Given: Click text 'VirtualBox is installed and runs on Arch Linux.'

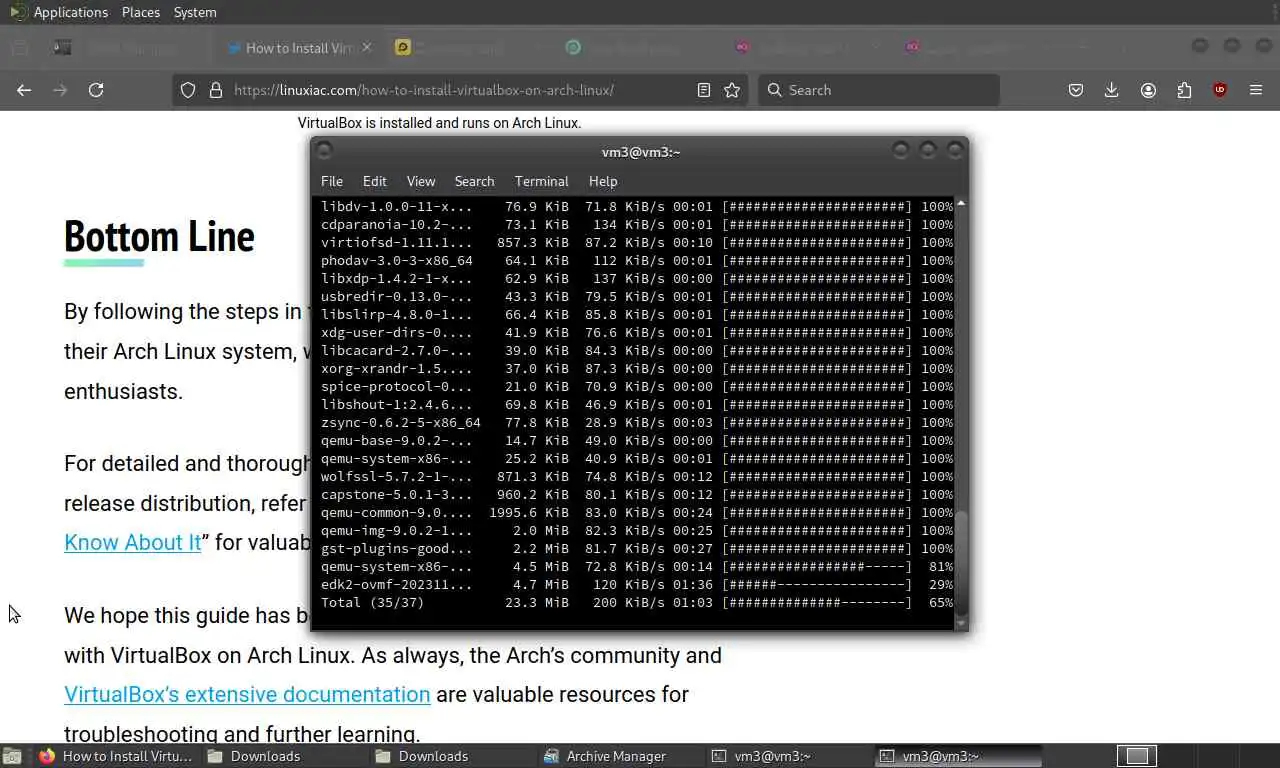Looking at the screenshot, I should (x=439, y=123).
